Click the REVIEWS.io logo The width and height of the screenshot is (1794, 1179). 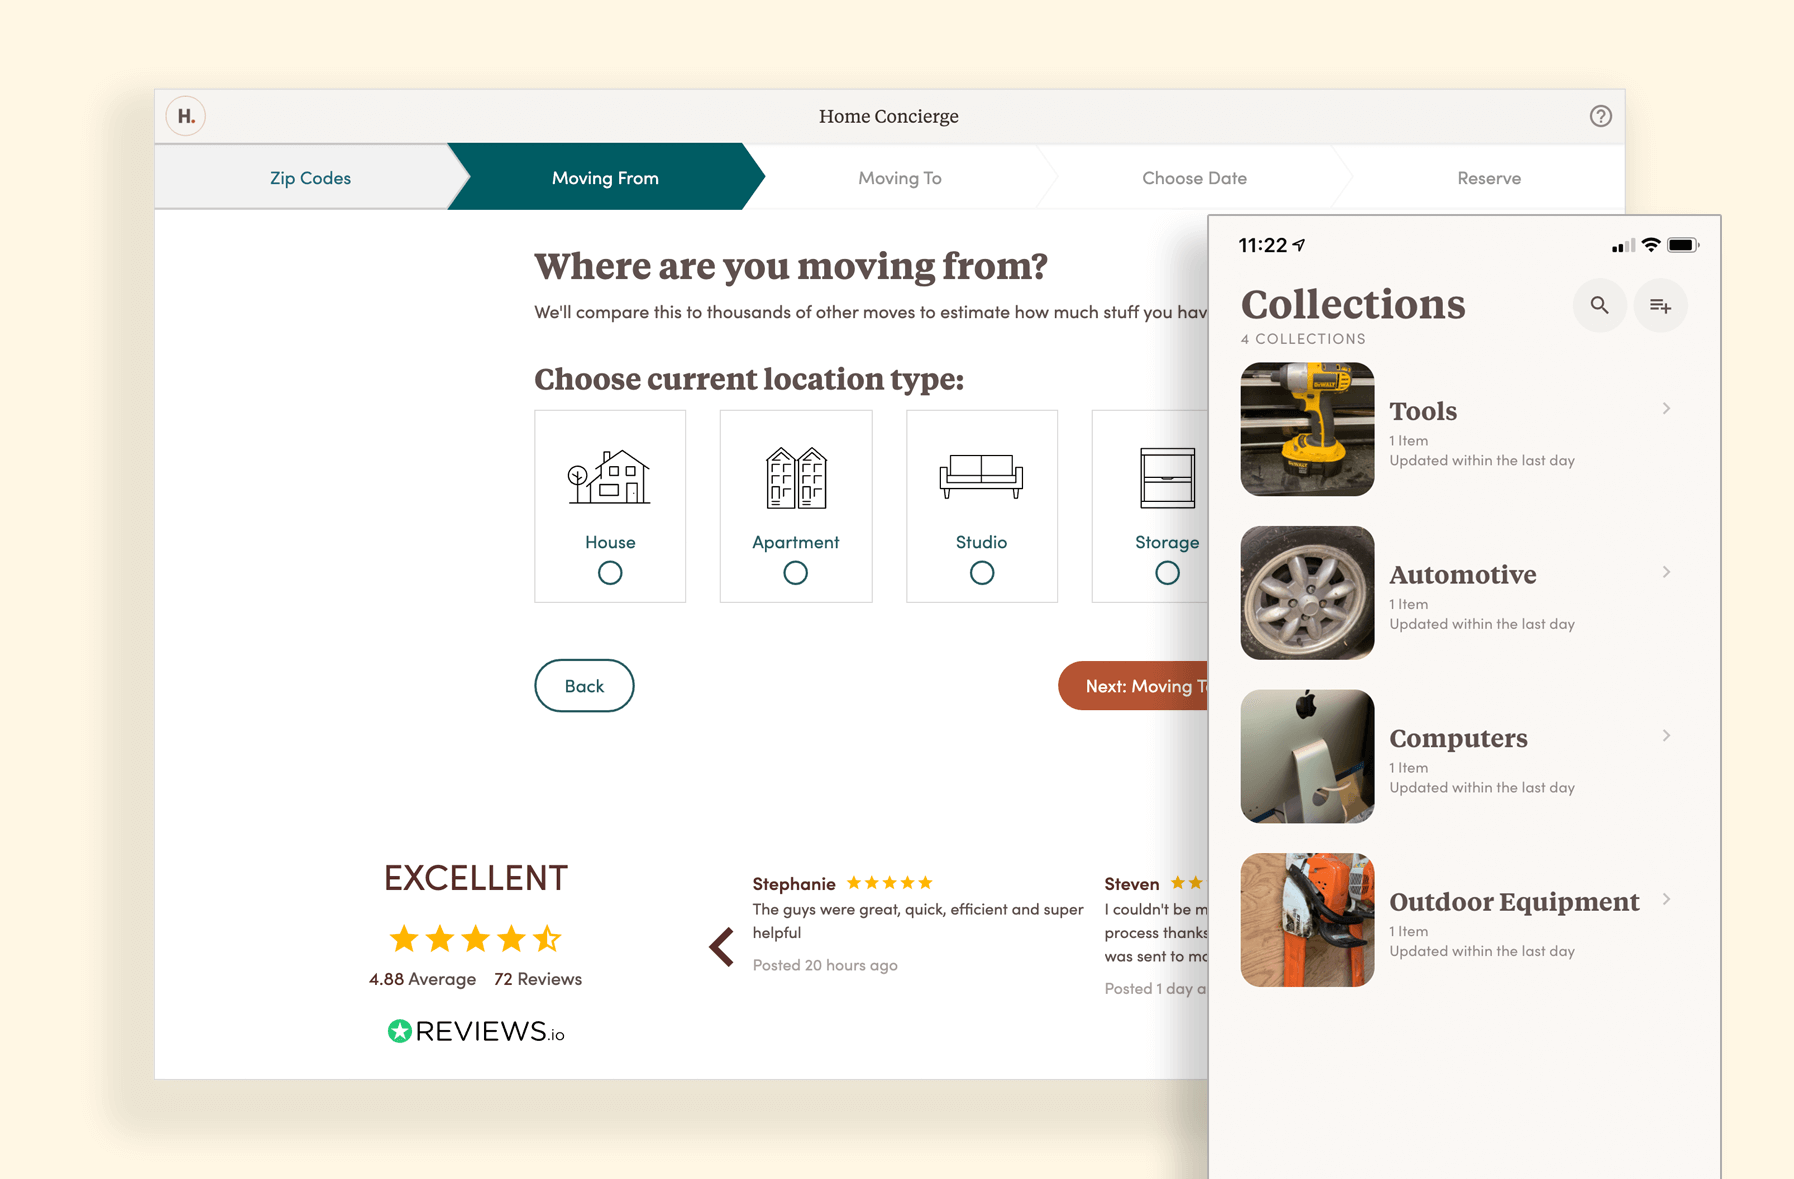click(x=476, y=1031)
